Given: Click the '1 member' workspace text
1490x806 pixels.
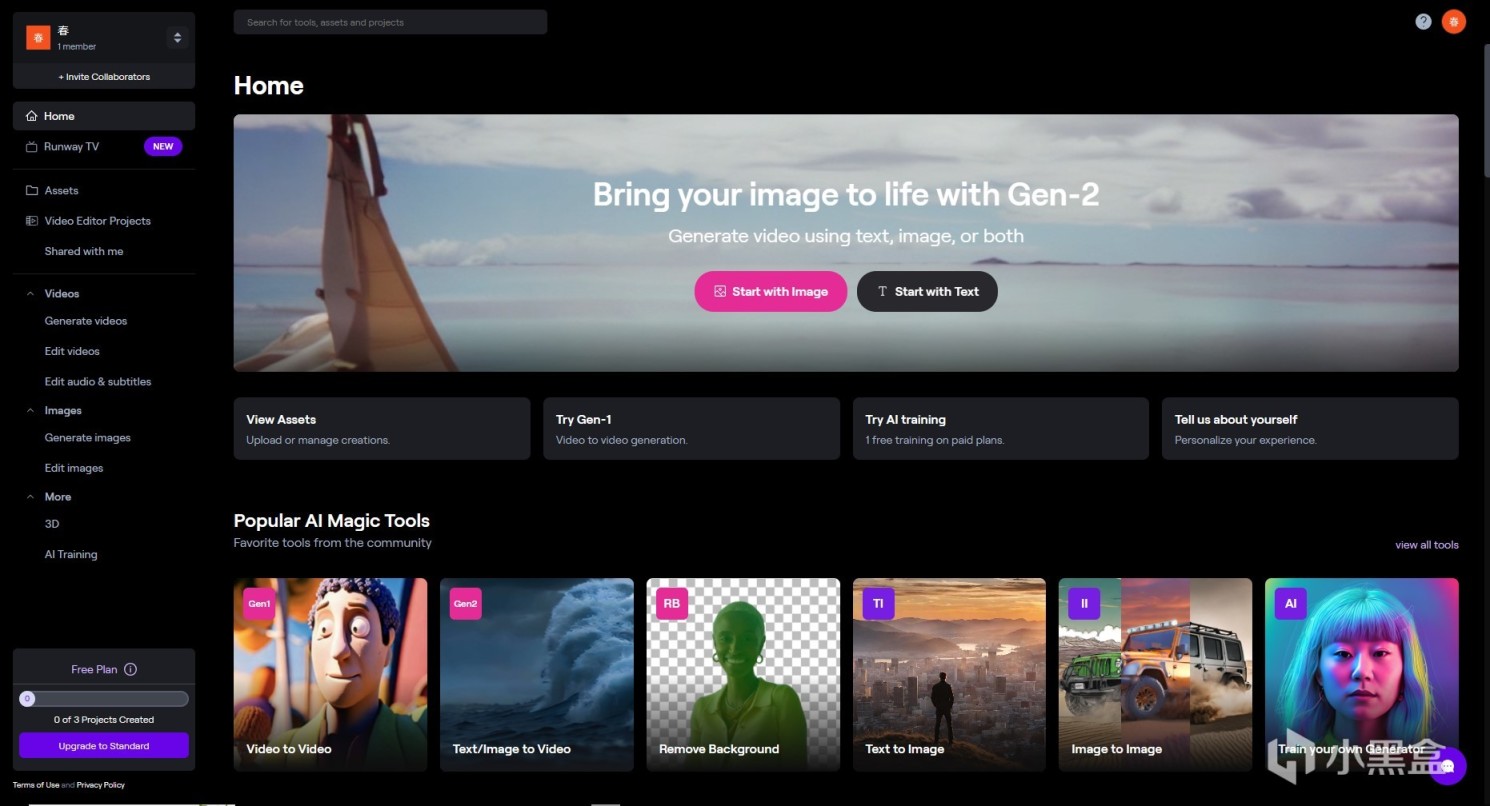Looking at the screenshot, I should pyautogui.click(x=77, y=47).
